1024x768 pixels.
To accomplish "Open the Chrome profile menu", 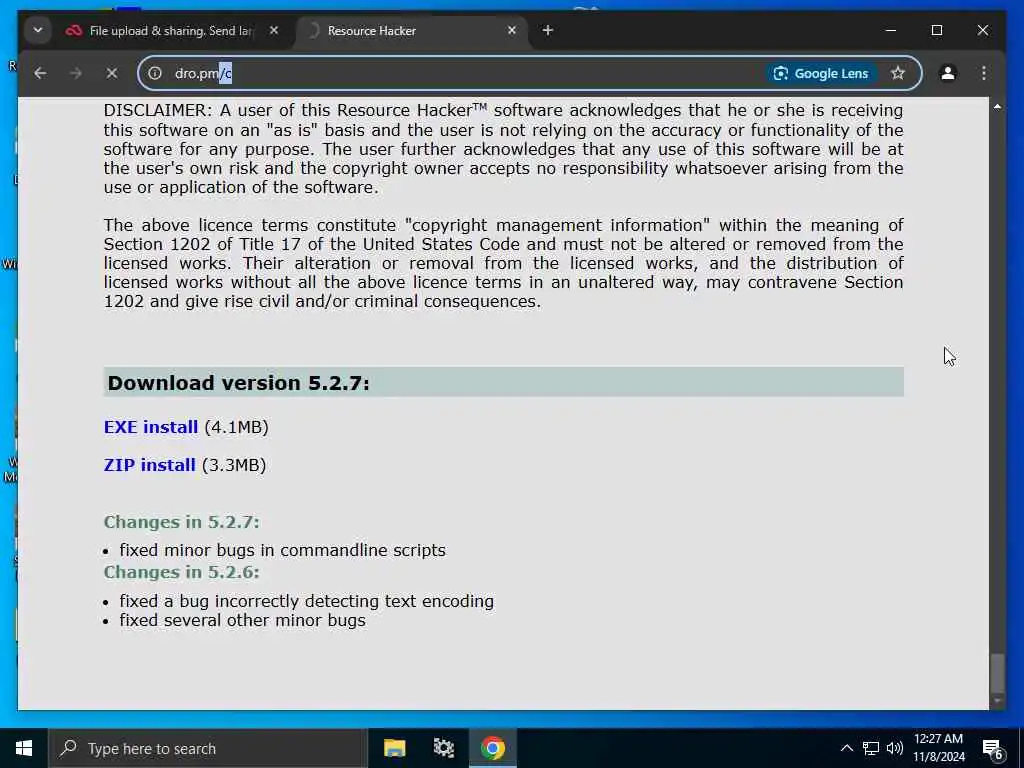I will click(x=948, y=73).
